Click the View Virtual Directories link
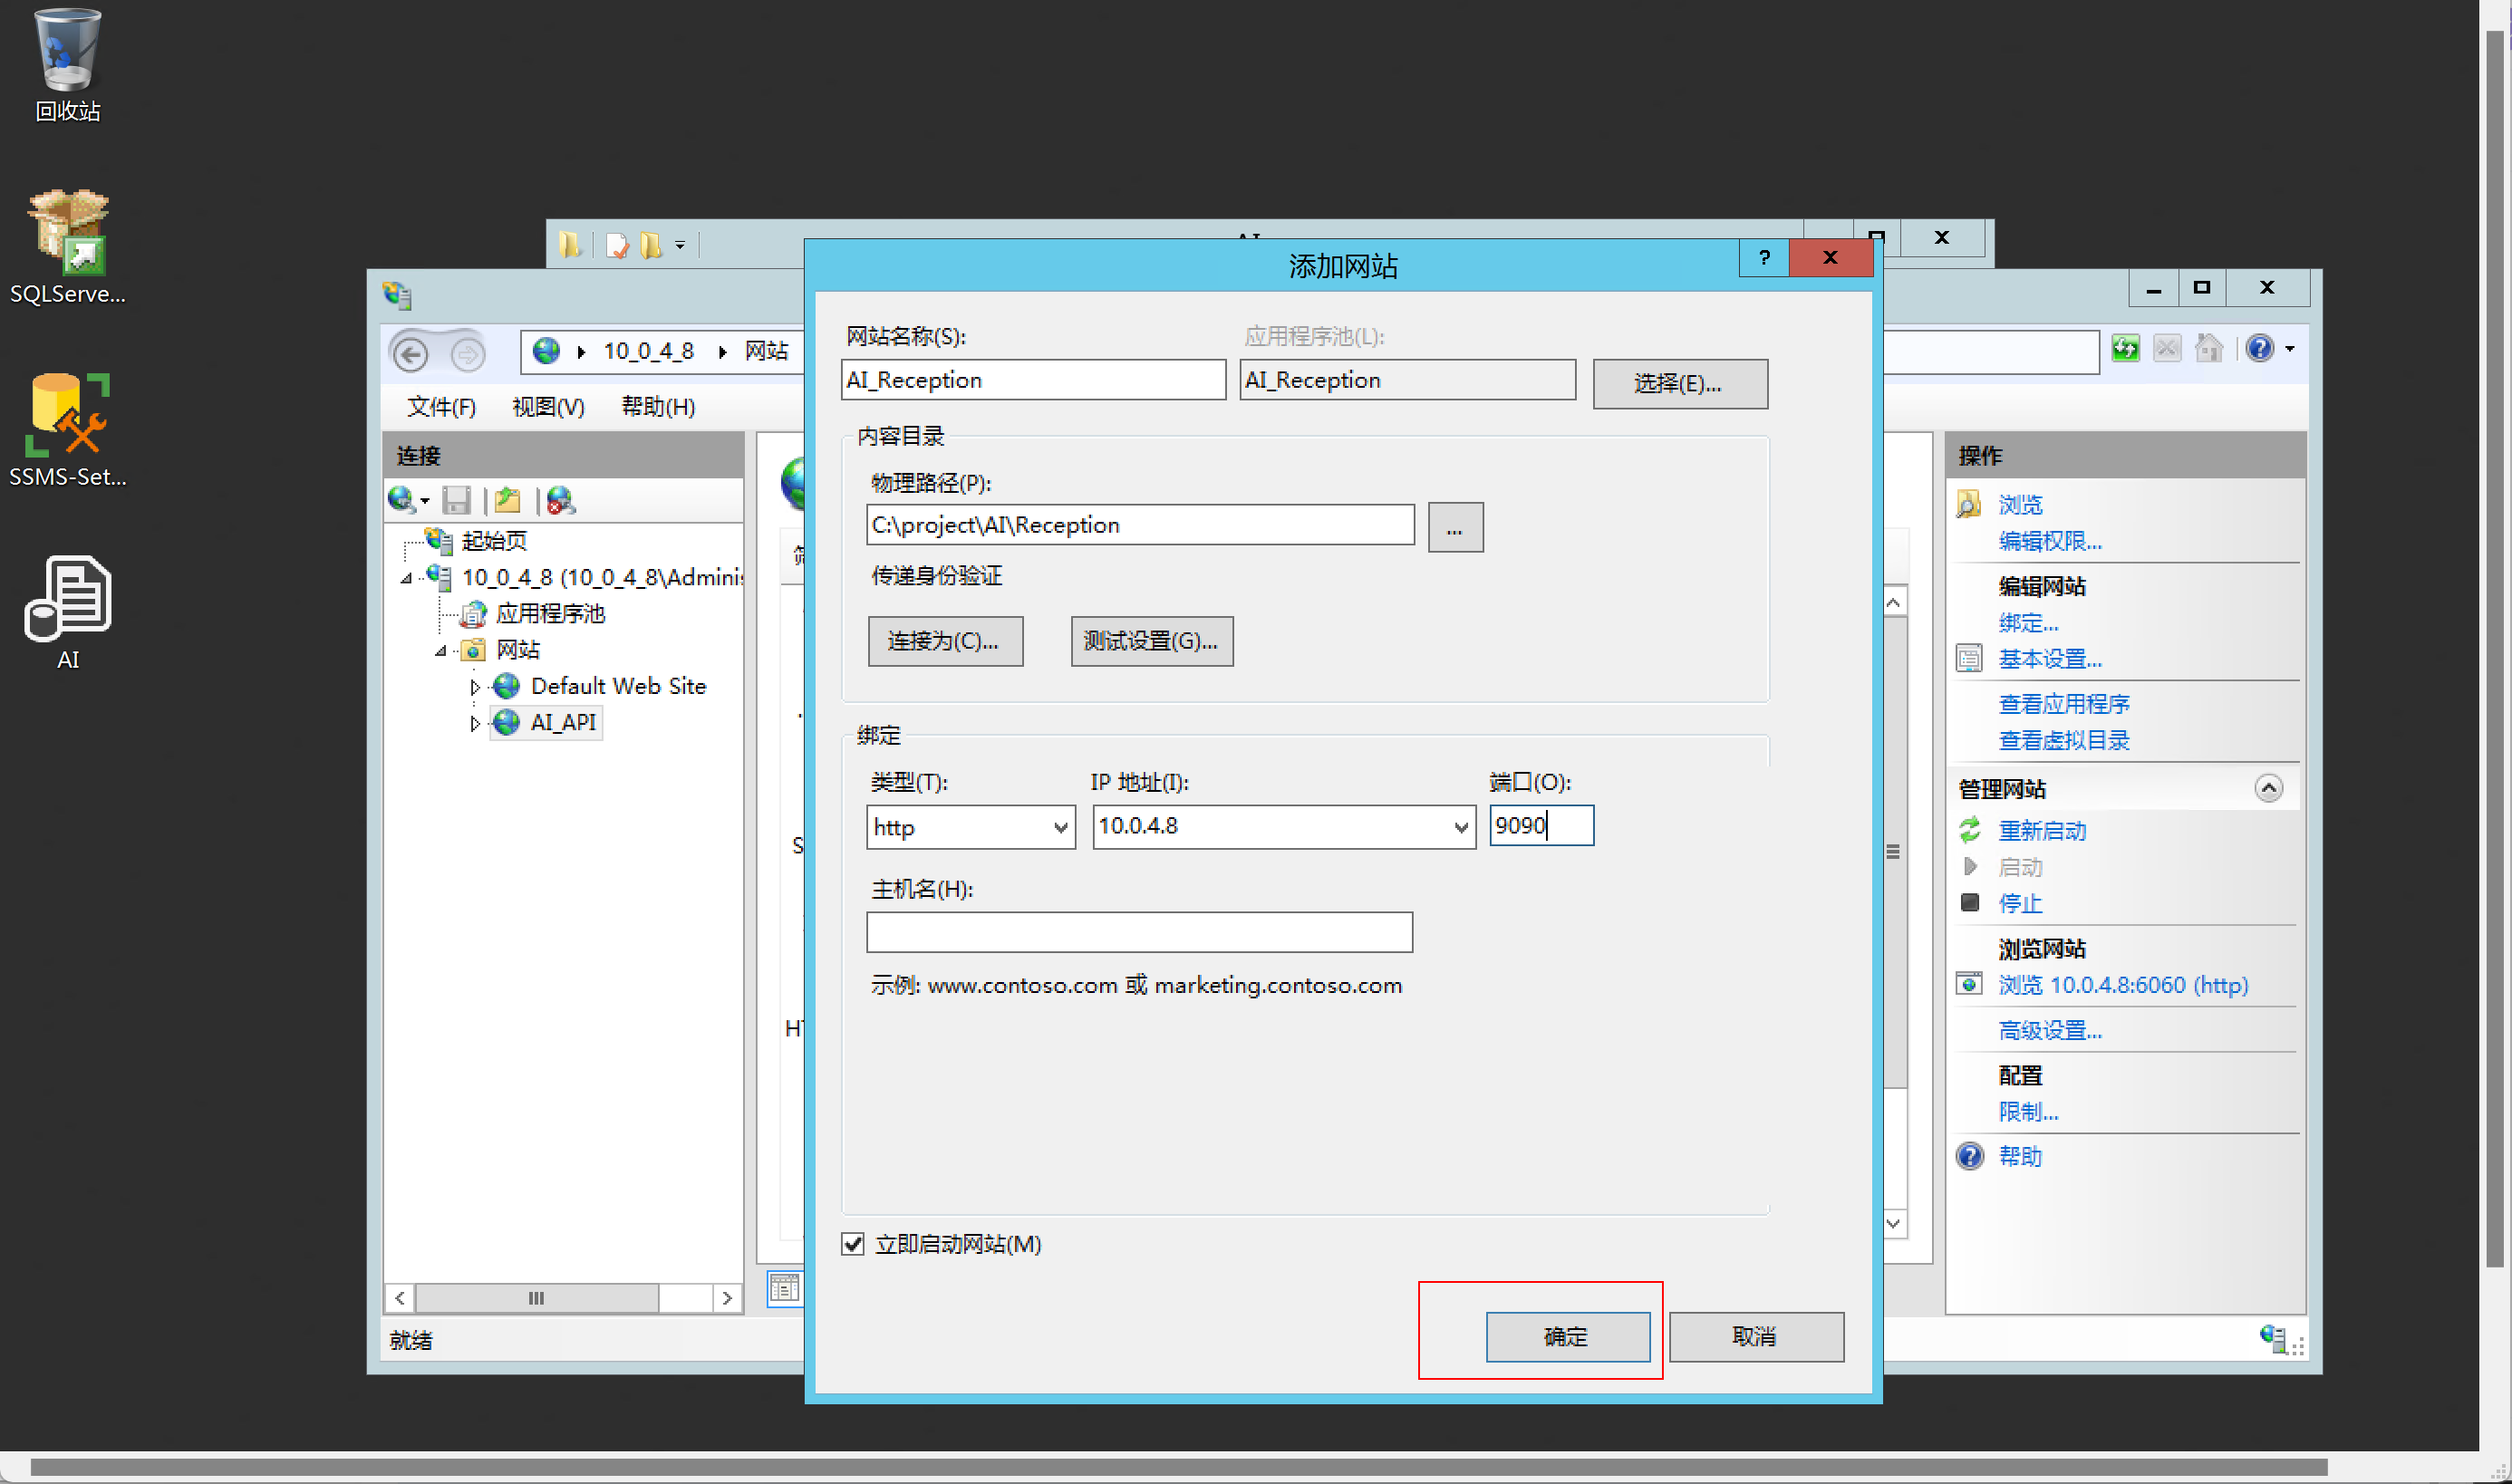2512x1484 pixels. pos(2064,740)
